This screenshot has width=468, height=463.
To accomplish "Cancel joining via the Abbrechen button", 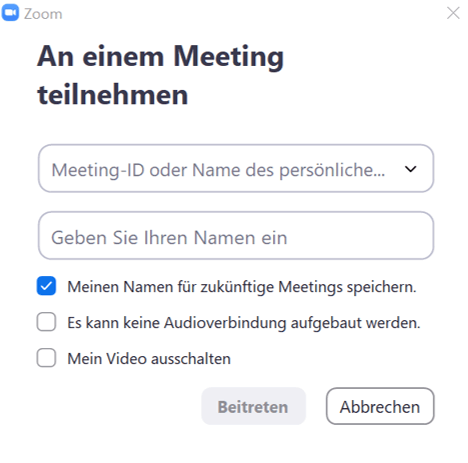I will point(380,406).
